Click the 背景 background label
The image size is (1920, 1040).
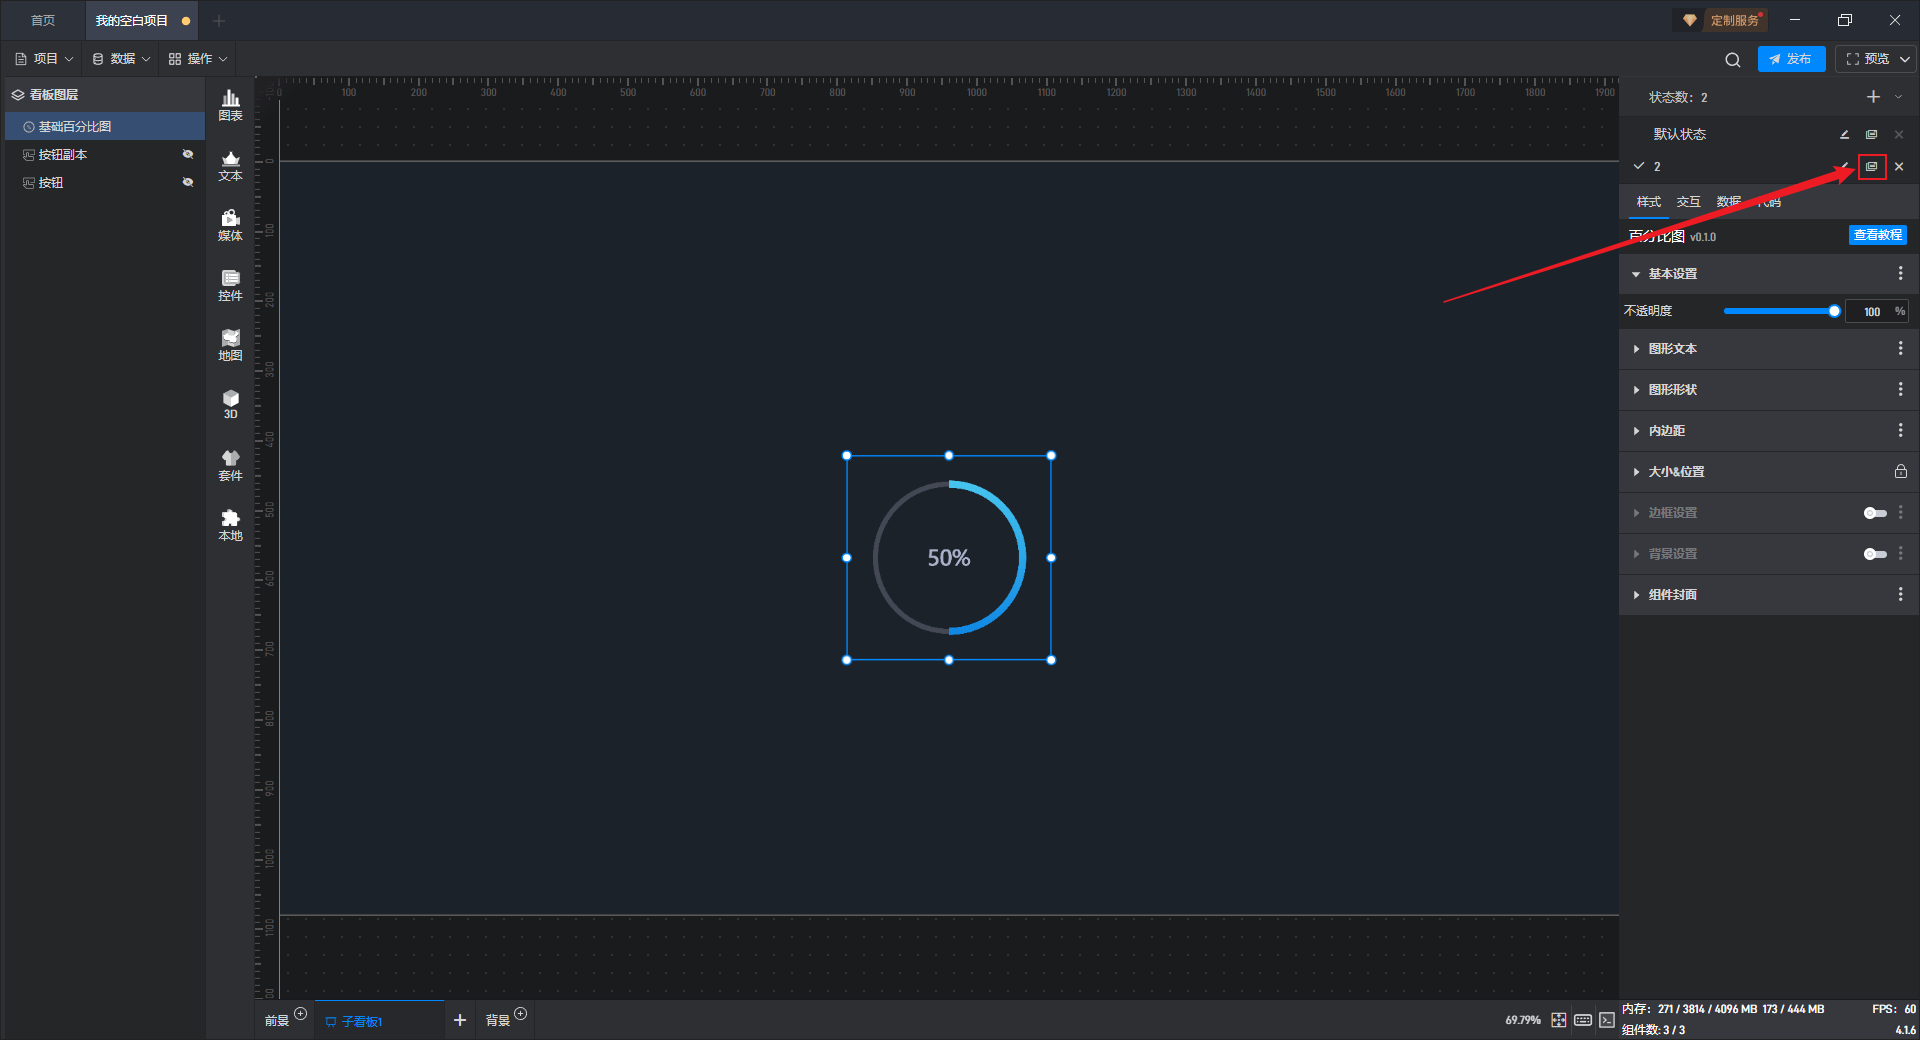click(x=498, y=1020)
